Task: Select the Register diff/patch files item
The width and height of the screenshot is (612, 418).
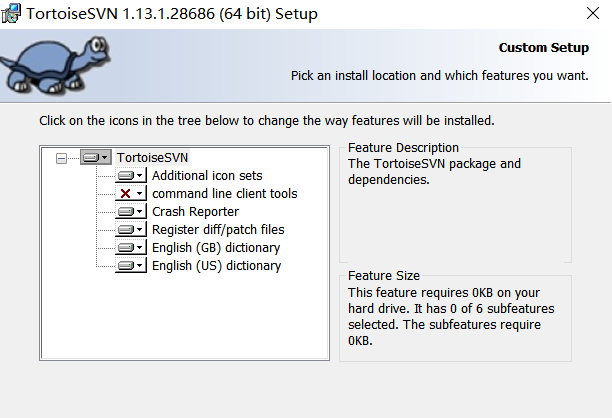Action: [x=218, y=229]
